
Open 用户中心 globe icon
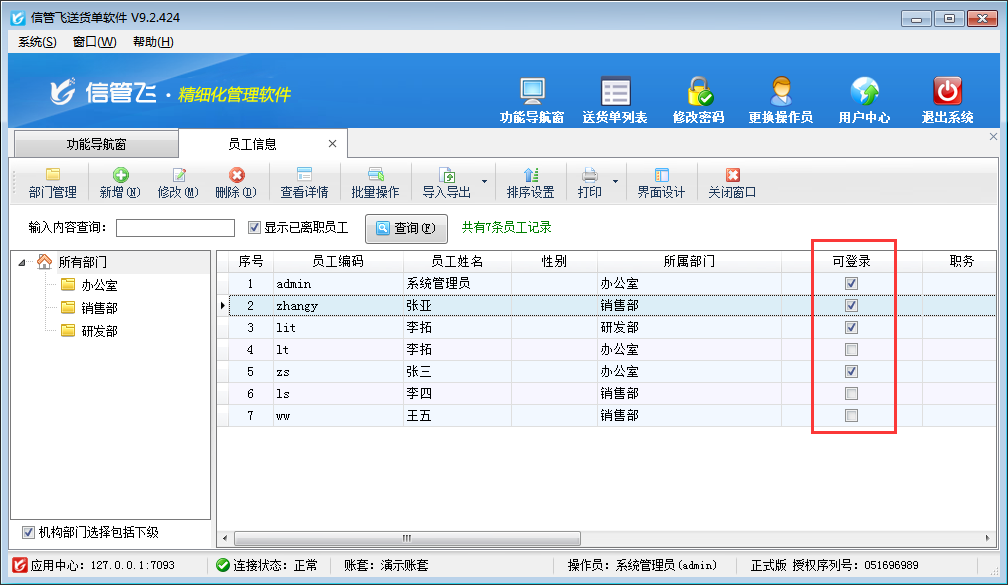(864, 92)
